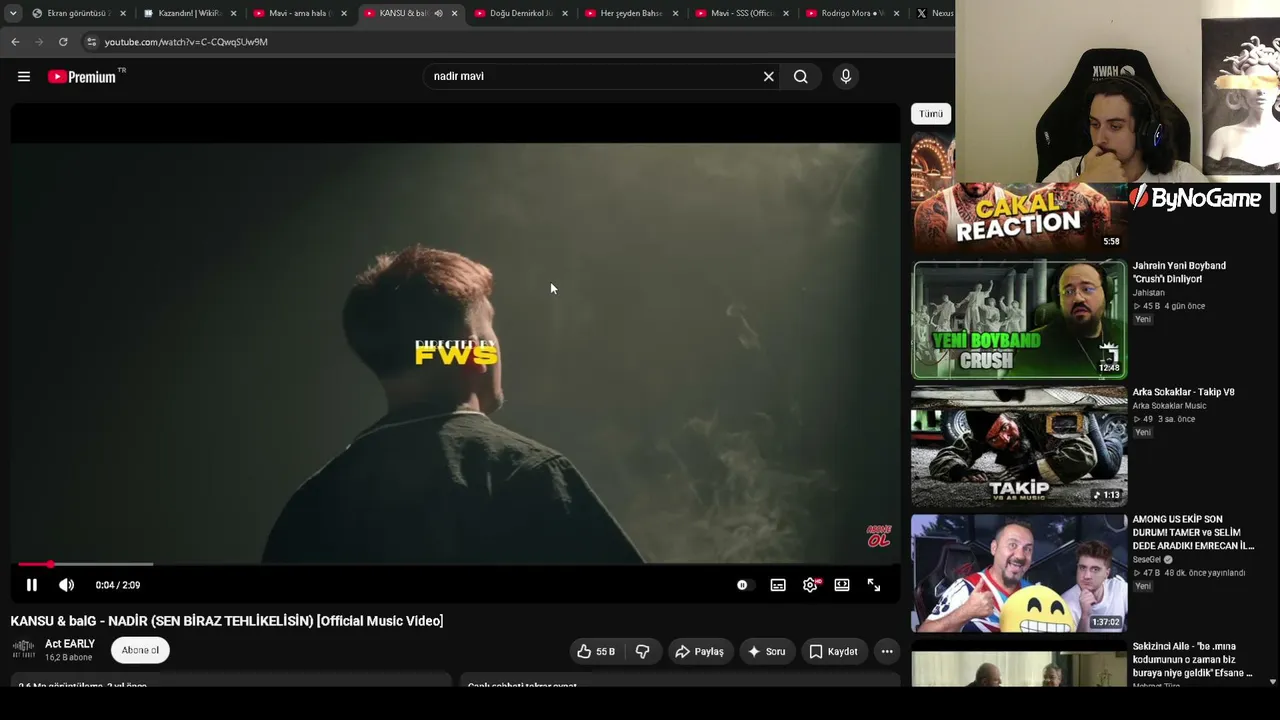Open 'Jahrein Yeni Boyband' video title
1280x720 pixels.
click(1179, 272)
